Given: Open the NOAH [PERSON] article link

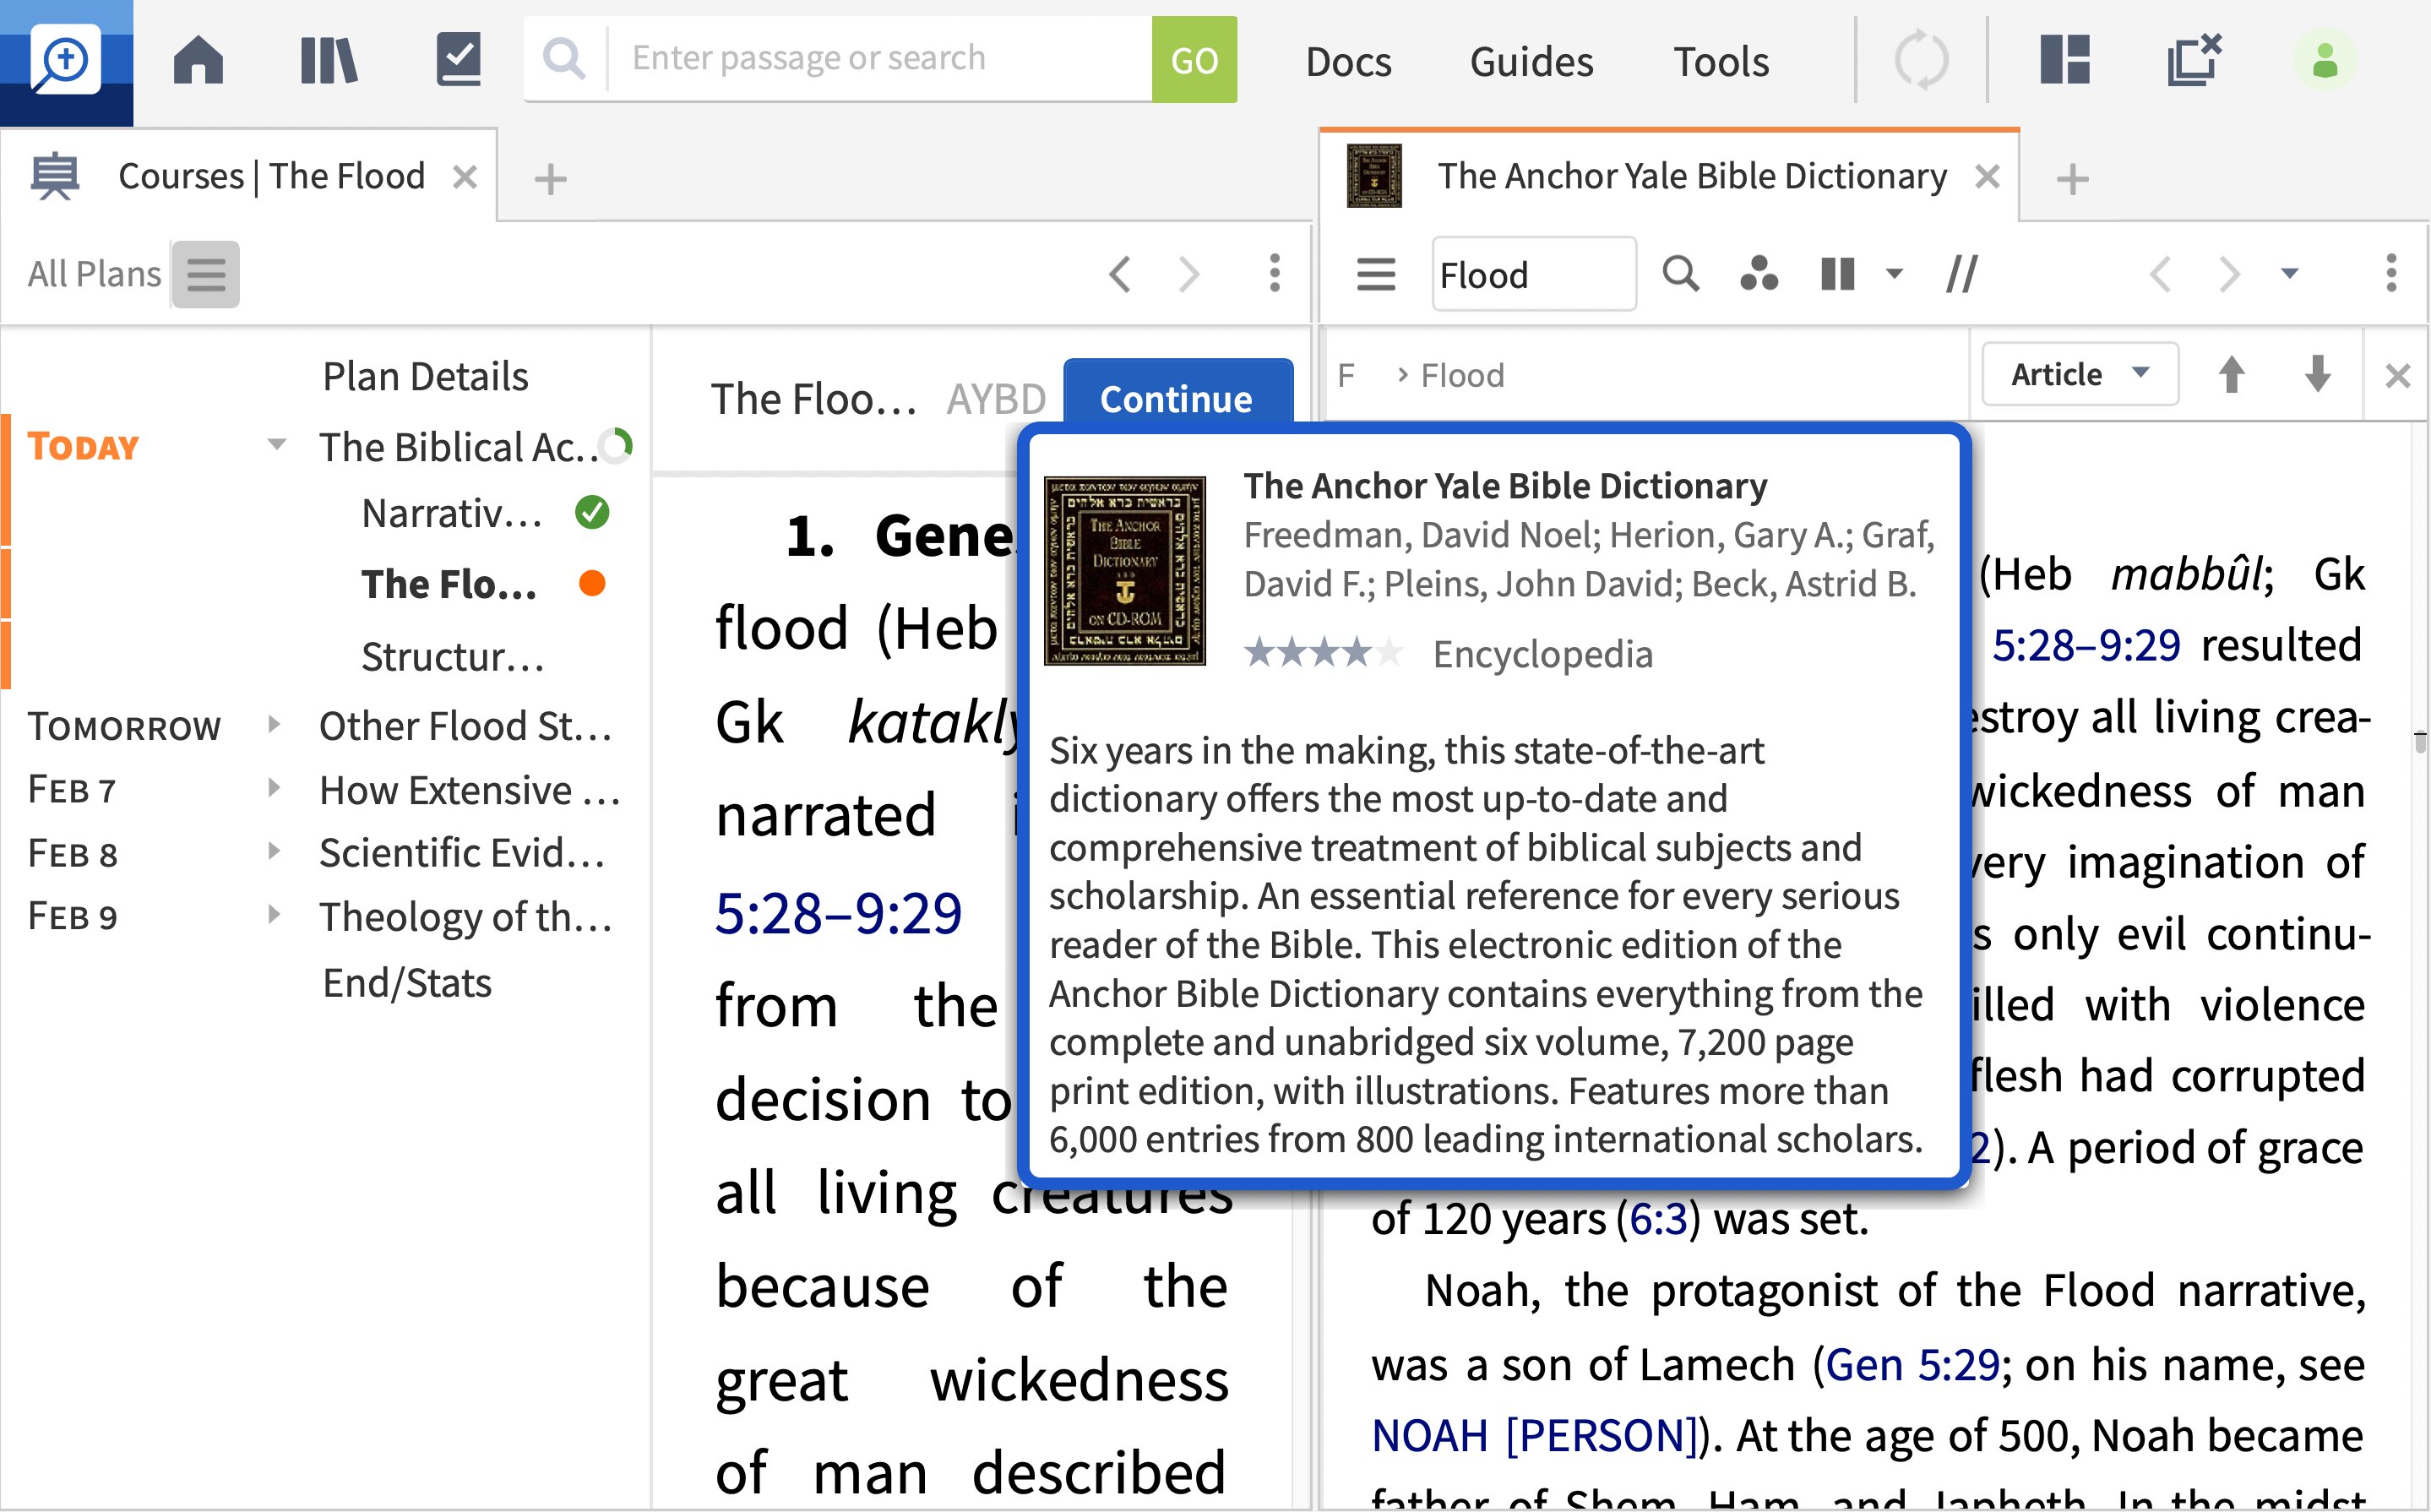Looking at the screenshot, I should pos(1535,1435).
